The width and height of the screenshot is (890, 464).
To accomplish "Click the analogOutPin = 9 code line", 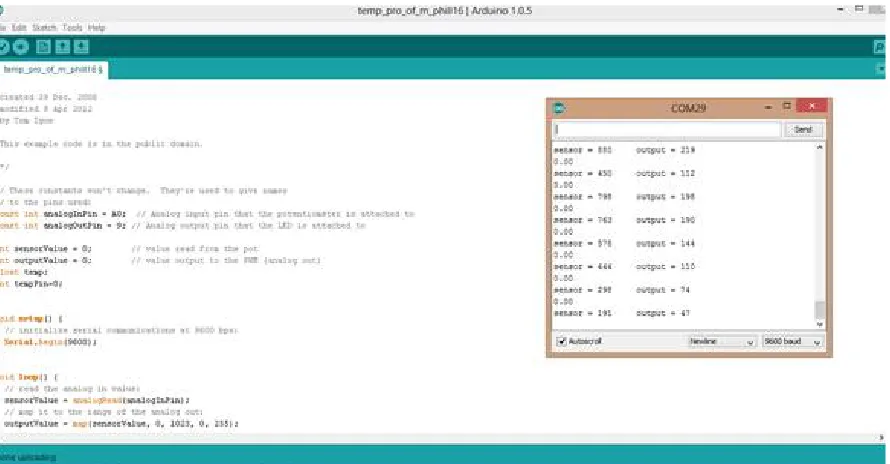I will click(183, 225).
